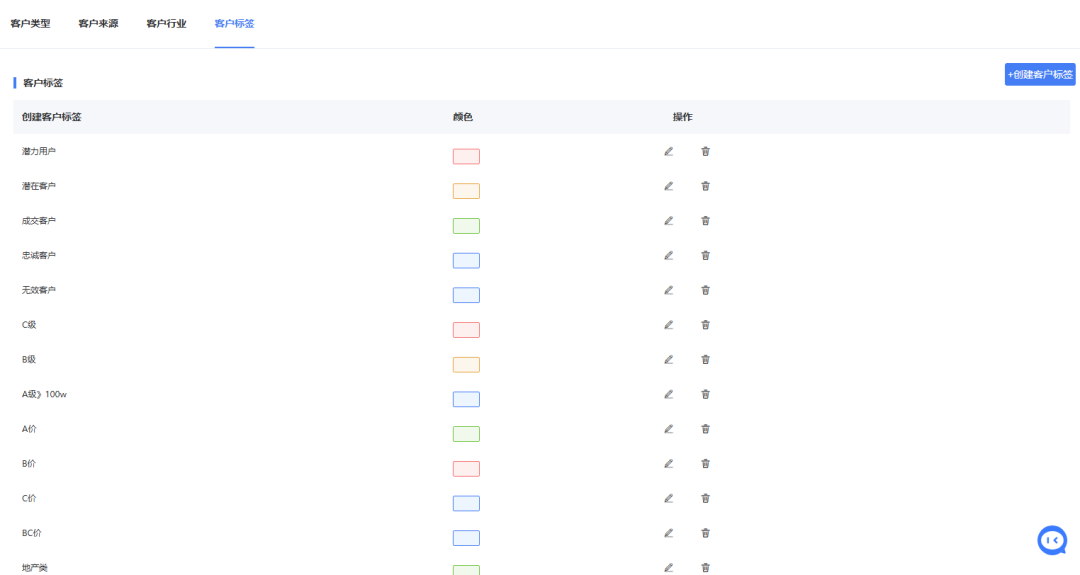Select the A级》100w tag name

[44, 395]
